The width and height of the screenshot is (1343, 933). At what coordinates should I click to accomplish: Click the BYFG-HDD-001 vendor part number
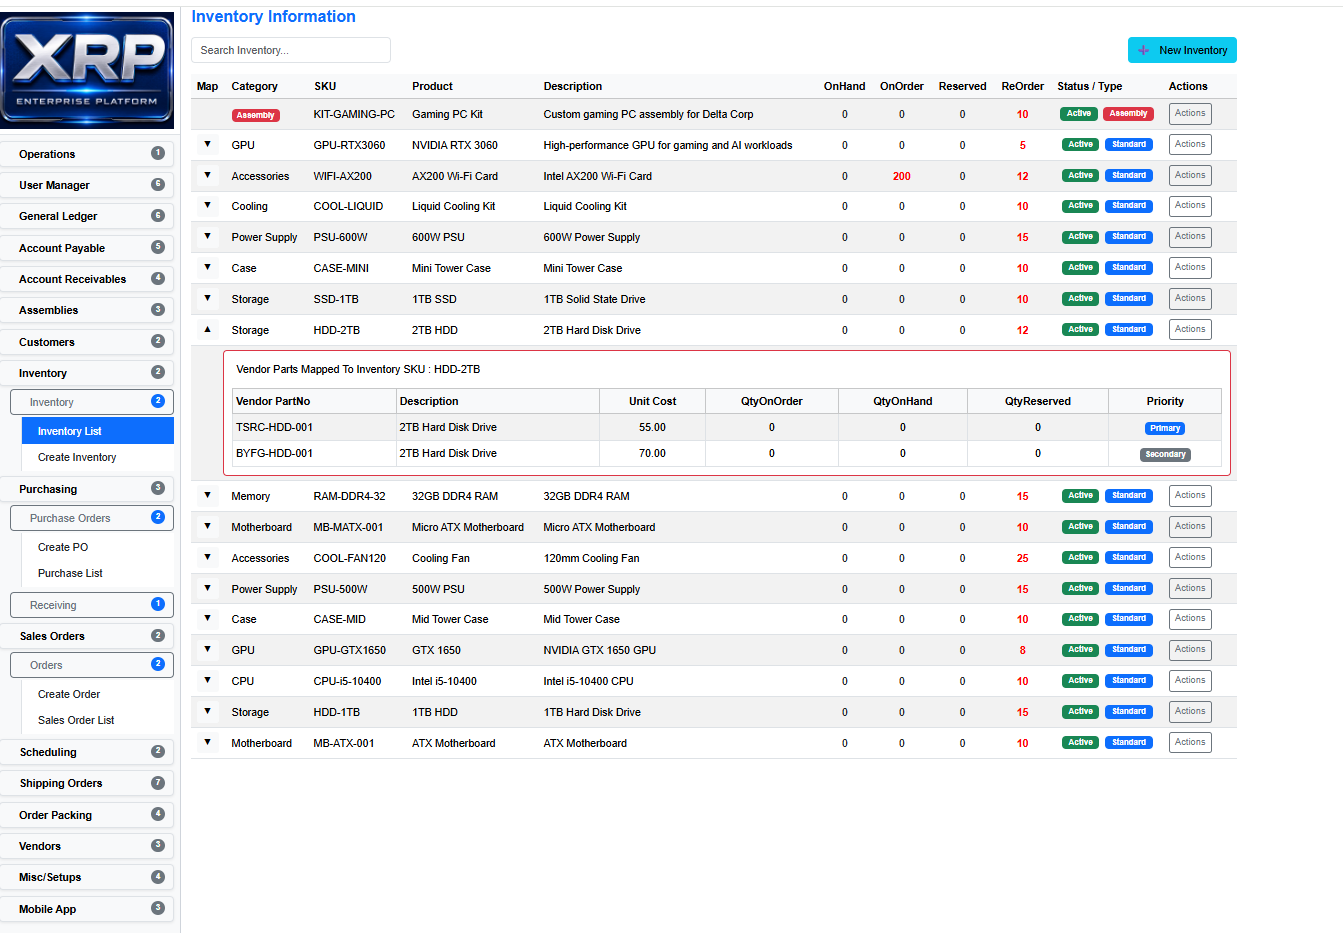(274, 453)
